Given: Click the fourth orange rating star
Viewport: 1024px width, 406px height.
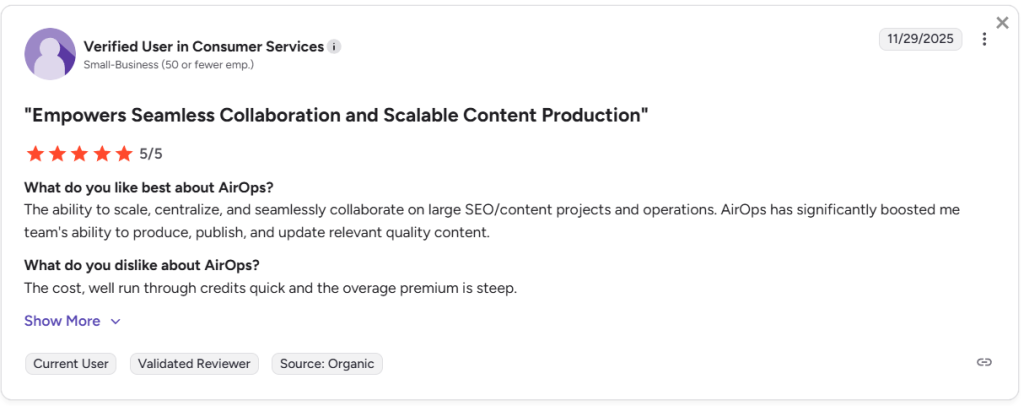Looking at the screenshot, I should (x=101, y=154).
